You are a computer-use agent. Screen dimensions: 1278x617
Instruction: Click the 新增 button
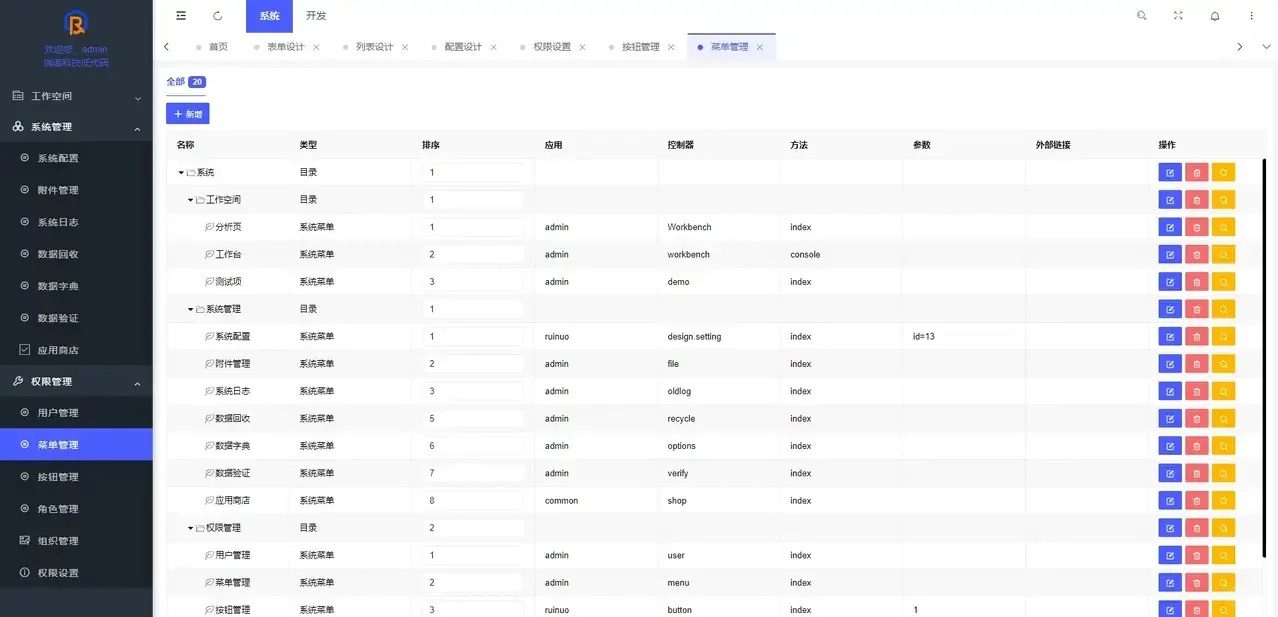[187, 114]
